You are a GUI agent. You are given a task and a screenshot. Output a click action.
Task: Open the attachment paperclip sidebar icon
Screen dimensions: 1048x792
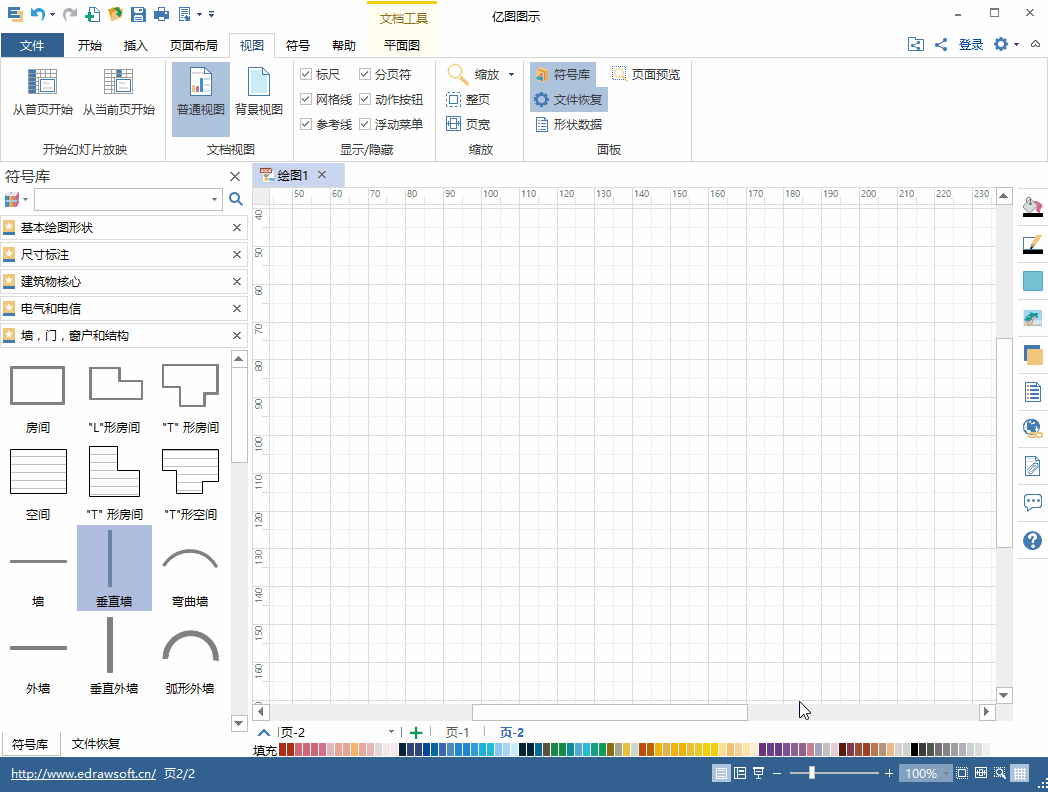(1033, 466)
